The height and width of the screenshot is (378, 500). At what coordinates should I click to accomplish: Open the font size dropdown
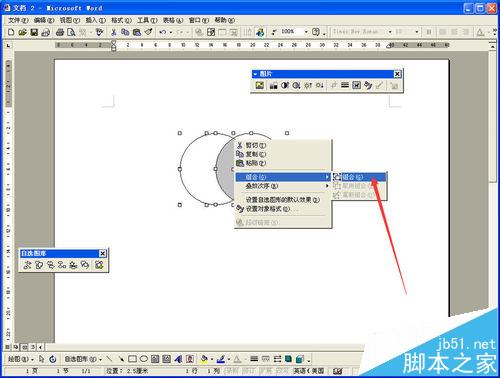tap(417, 32)
